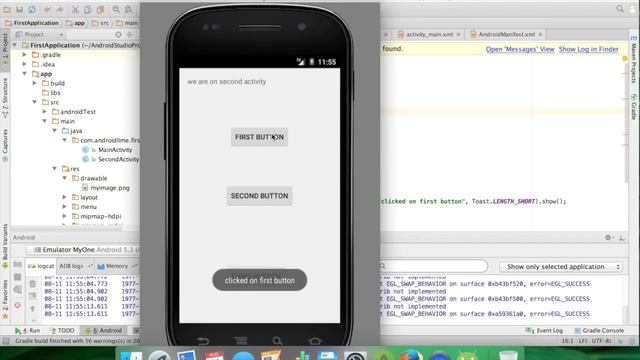This screenshot has width=640, height=360.
Task: Click the Redo arrow icon
Action: click(x=60, y=9)
